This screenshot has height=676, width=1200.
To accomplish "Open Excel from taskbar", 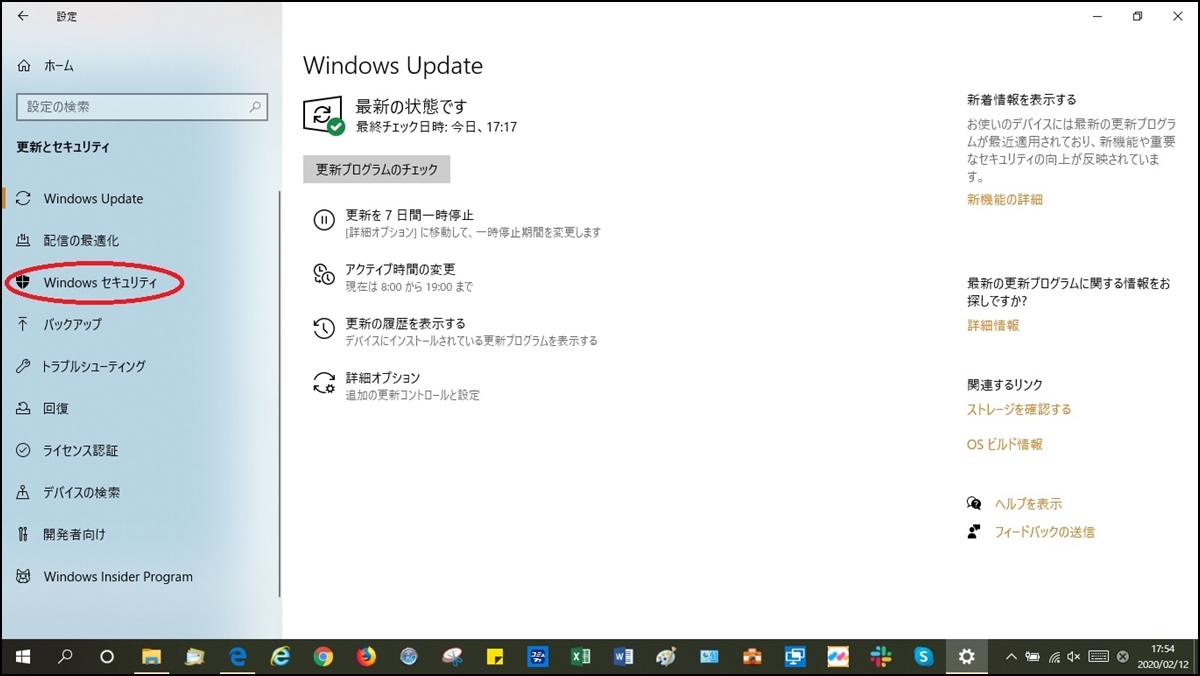I will click(580, 657).
